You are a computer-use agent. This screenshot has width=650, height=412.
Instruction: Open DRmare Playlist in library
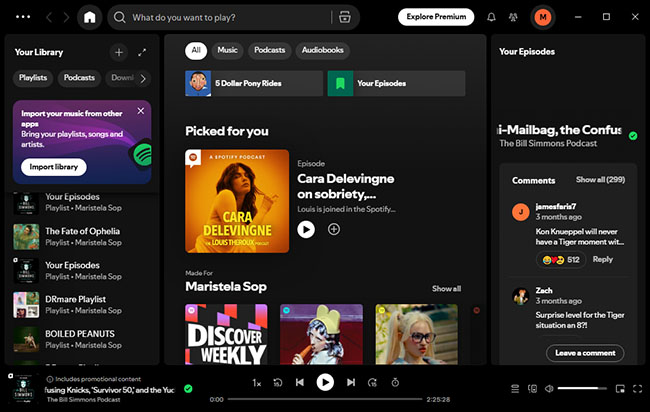(x=82, y=305)
